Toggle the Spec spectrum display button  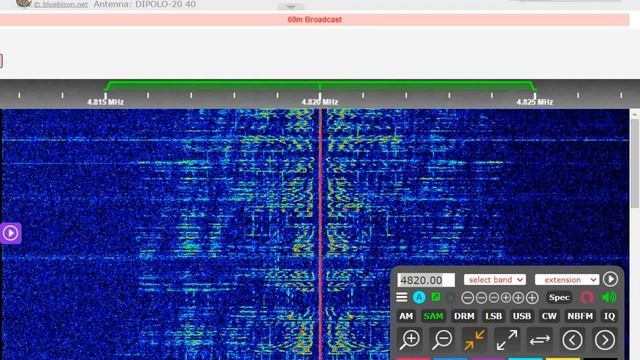(x=559, y=298)
